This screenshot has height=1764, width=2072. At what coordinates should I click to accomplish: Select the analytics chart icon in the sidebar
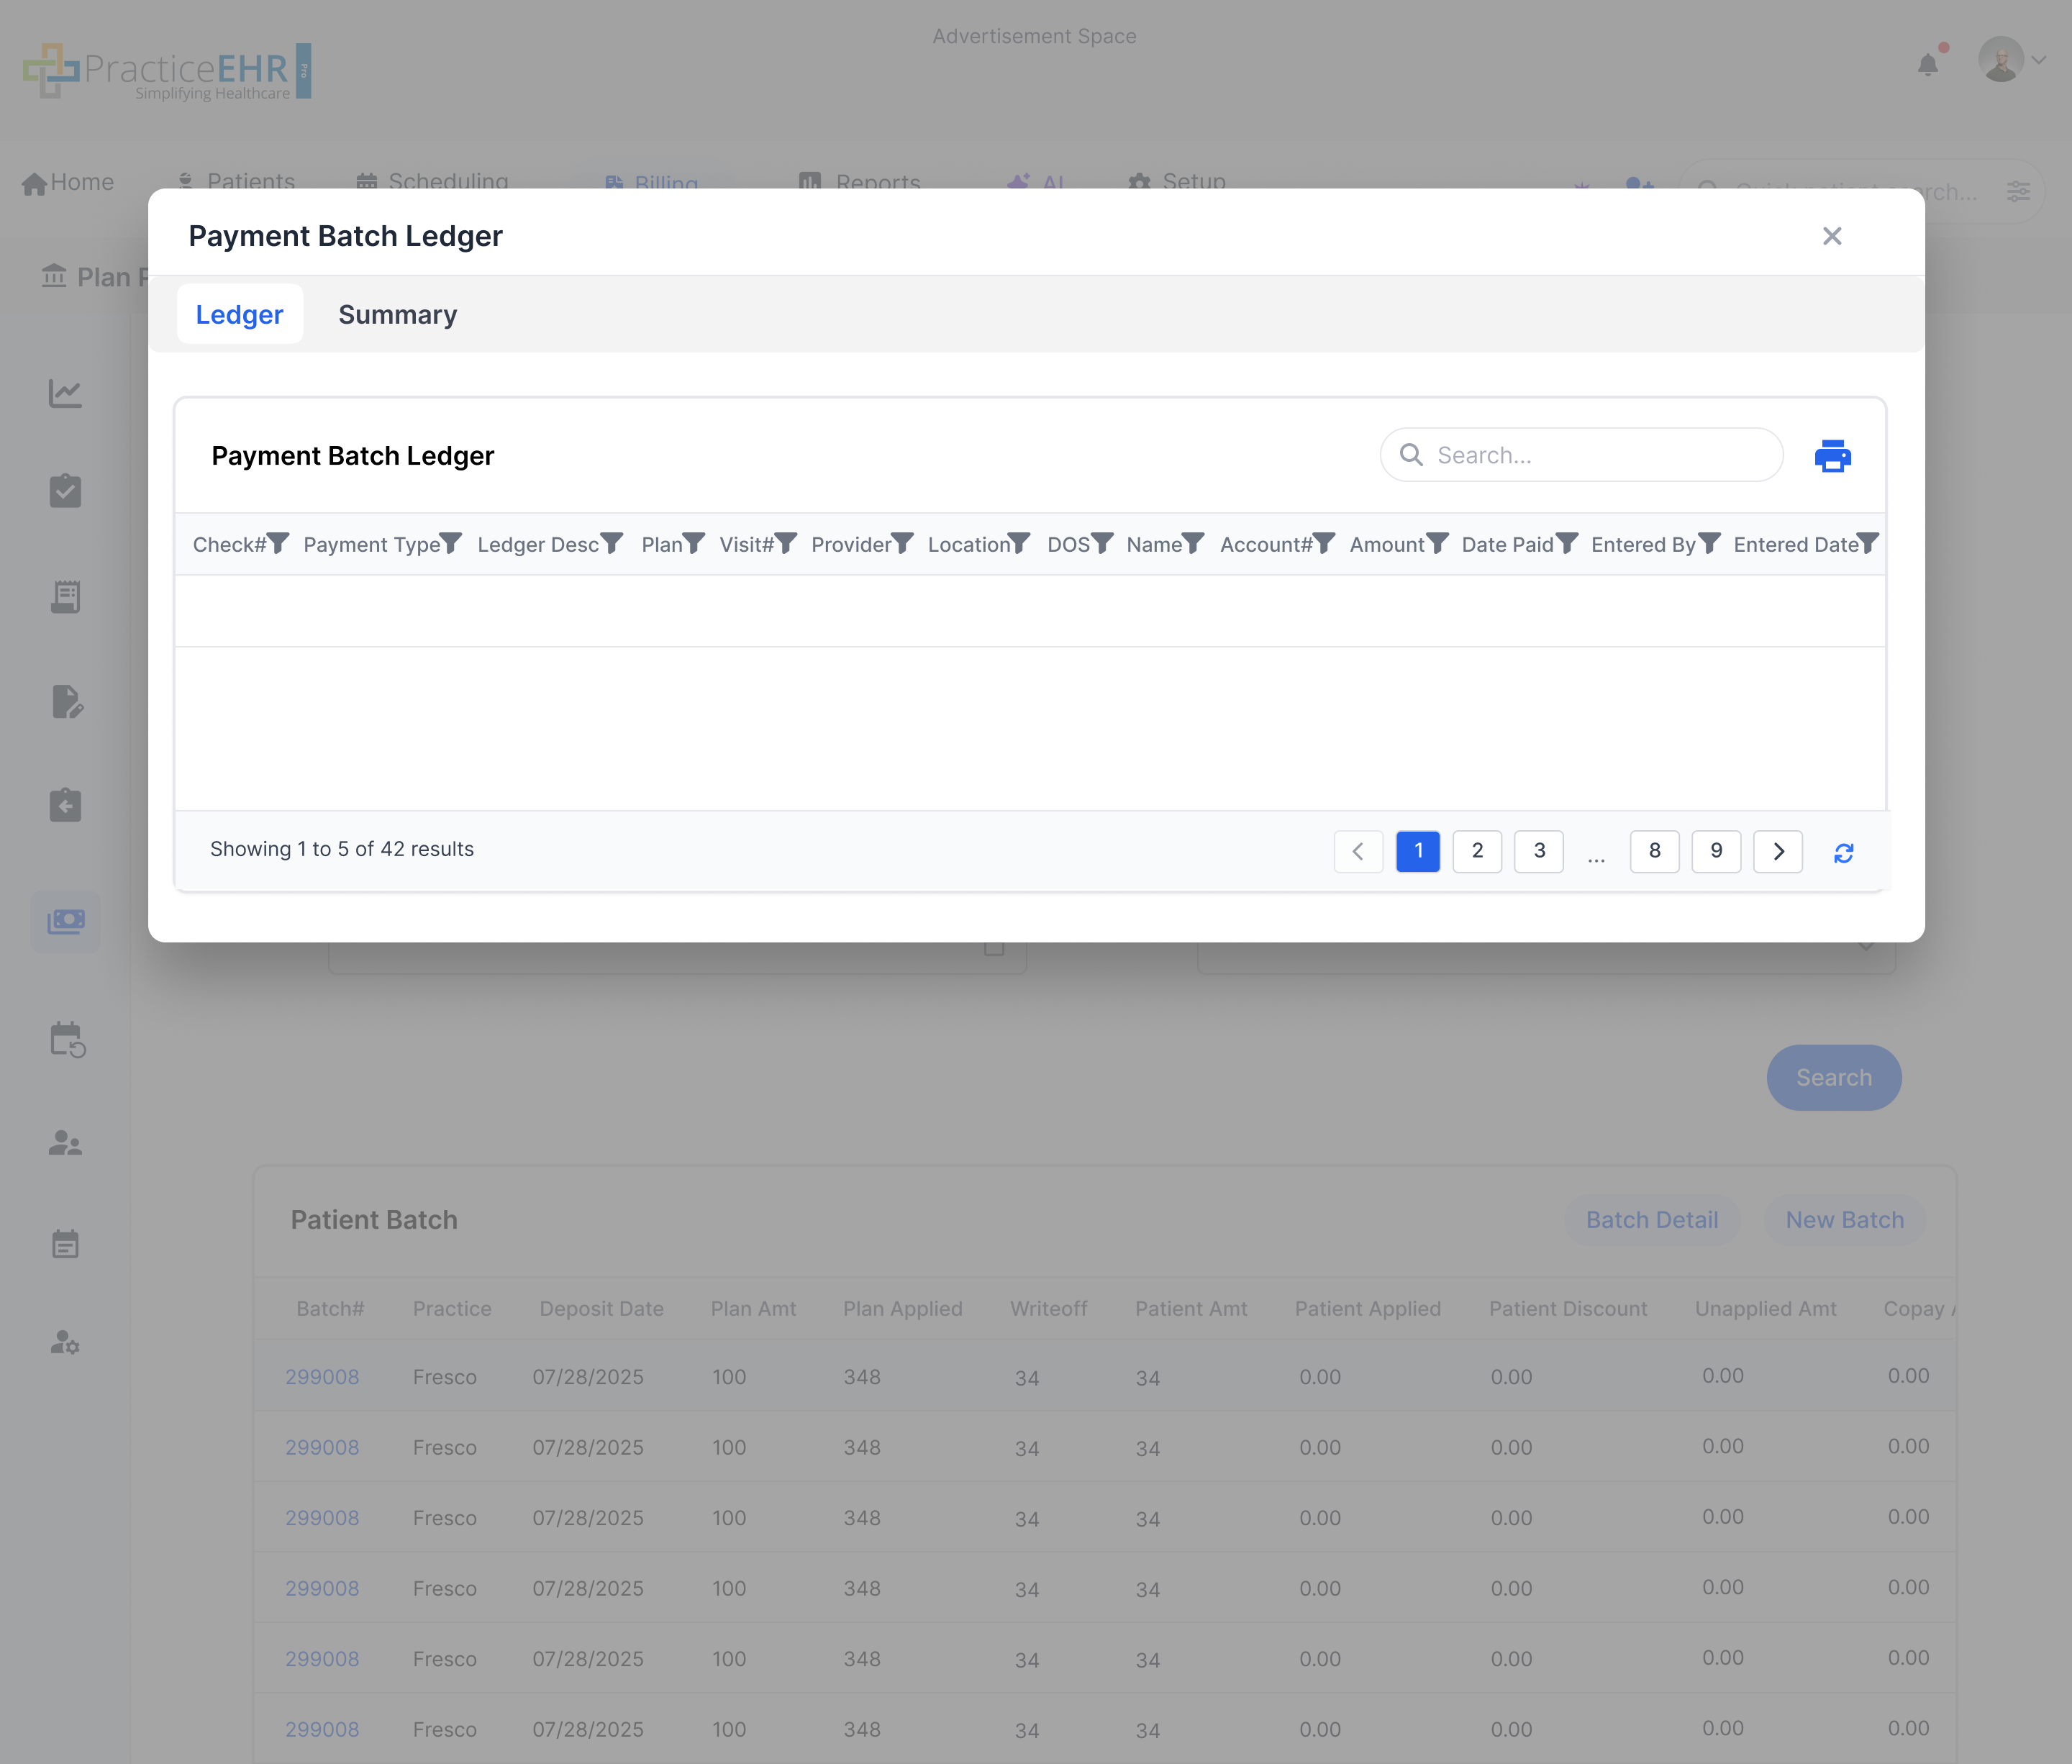click(65, 393)
